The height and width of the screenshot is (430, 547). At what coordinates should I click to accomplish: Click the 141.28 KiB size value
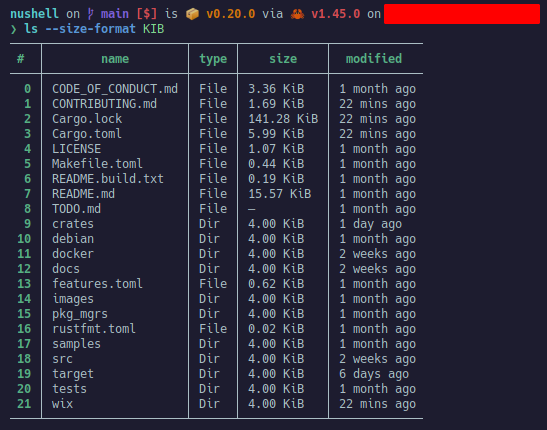tap(283, 119)
